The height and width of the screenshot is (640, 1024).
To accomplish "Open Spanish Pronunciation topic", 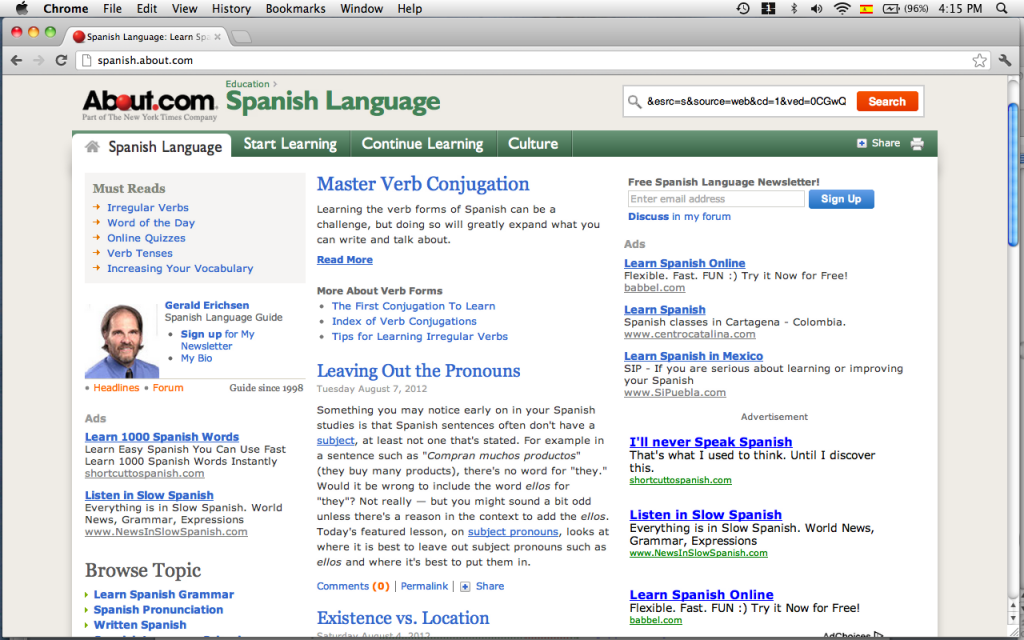I will coord(159,610).
